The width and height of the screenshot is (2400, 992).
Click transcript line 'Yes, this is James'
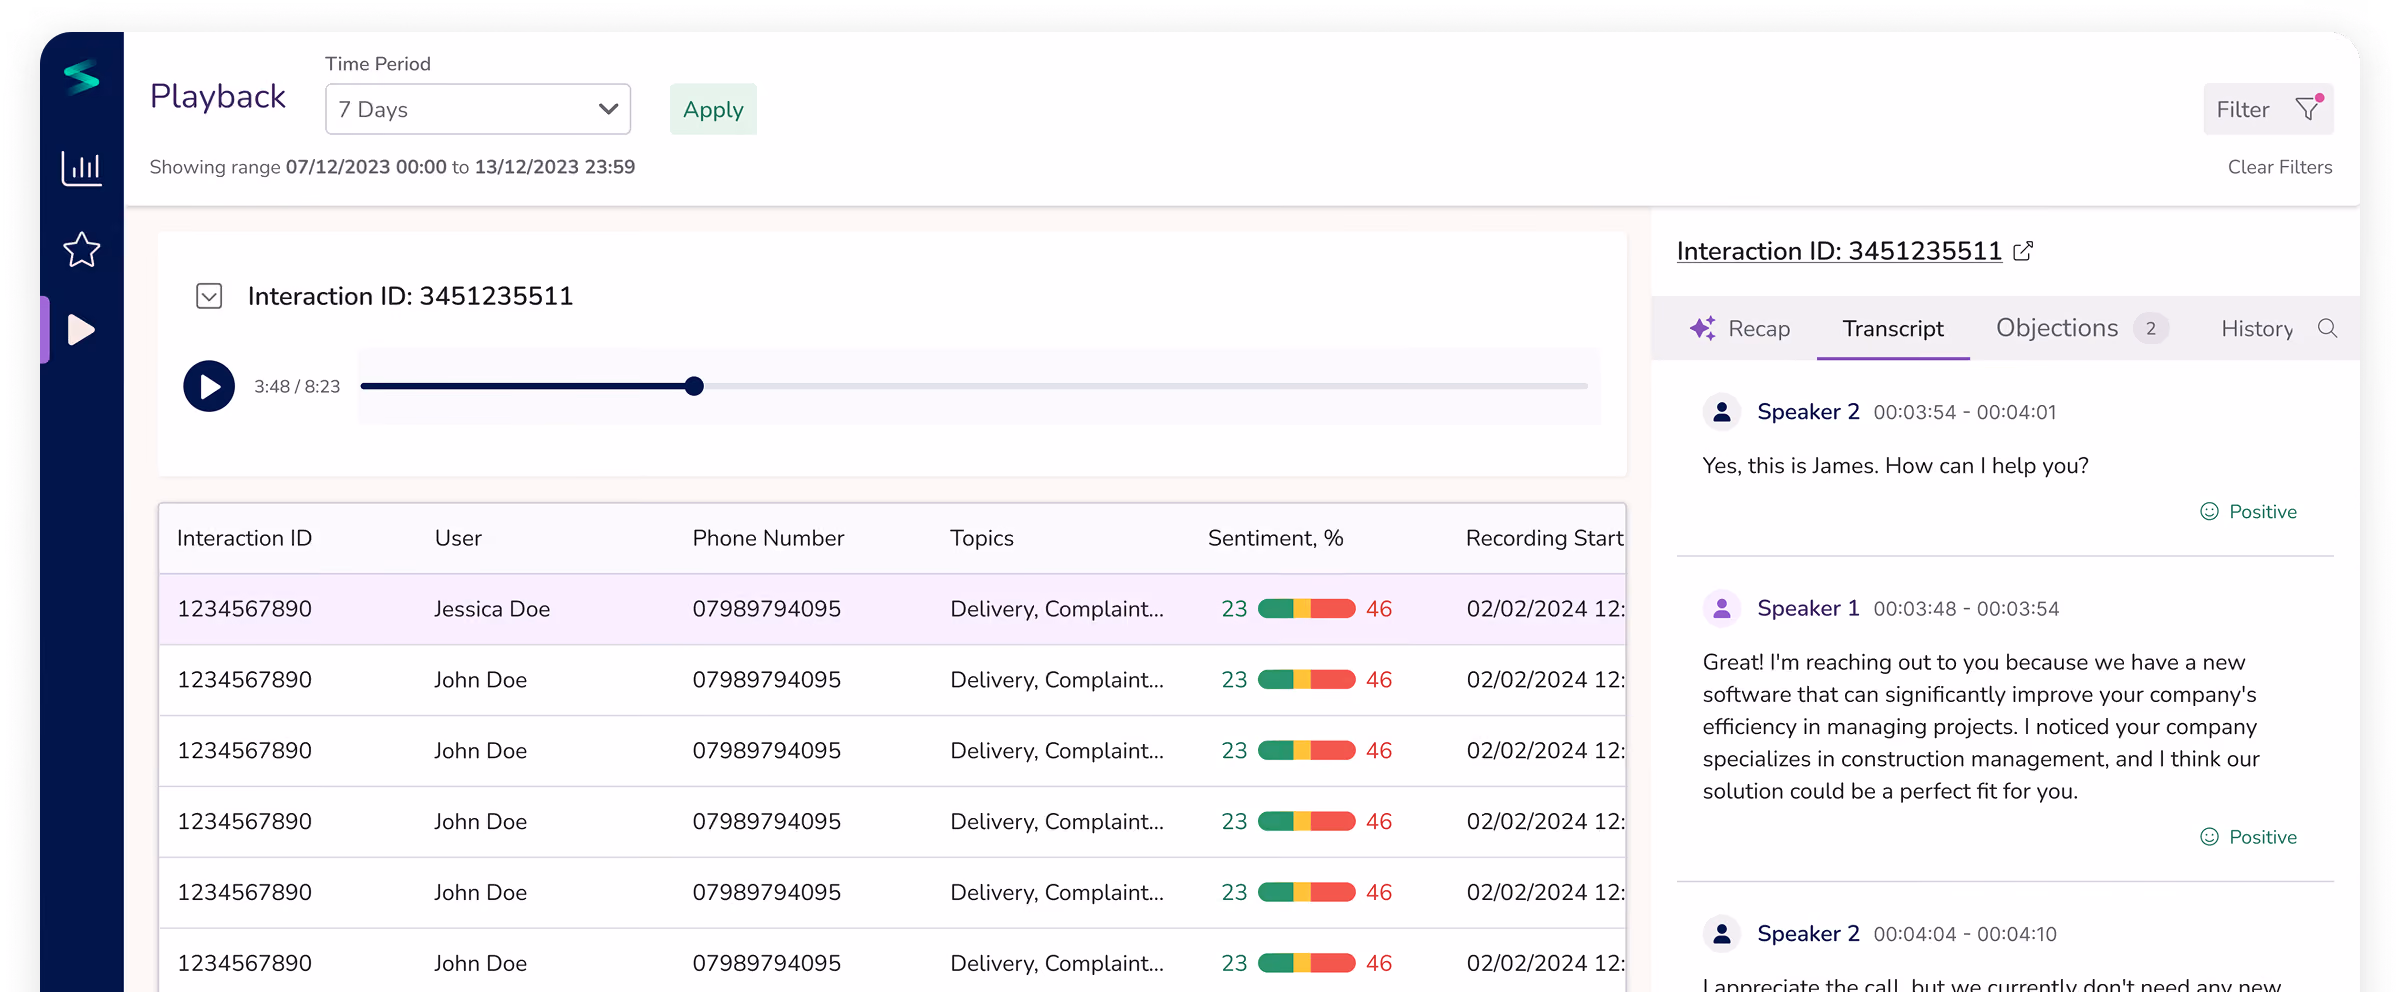pos(1895,466)
